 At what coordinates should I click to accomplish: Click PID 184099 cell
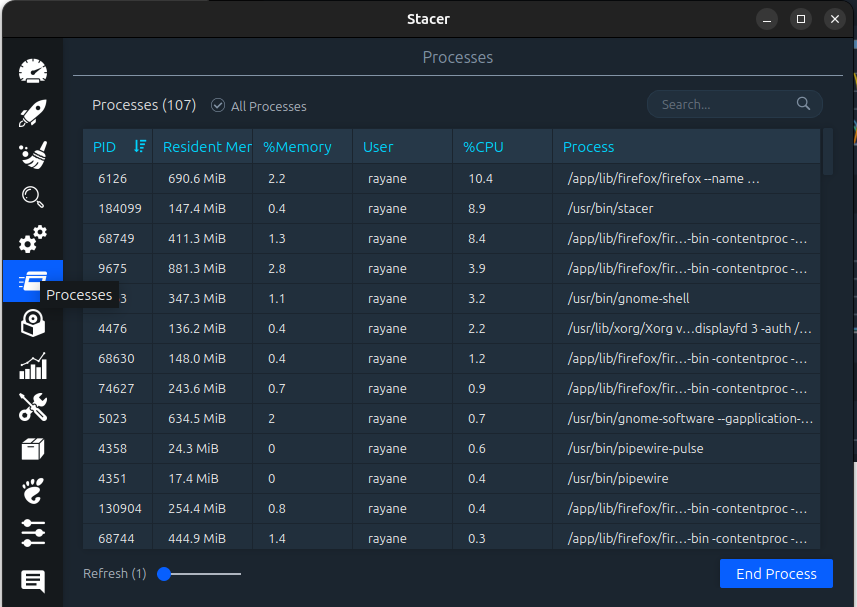pos(120,209)
